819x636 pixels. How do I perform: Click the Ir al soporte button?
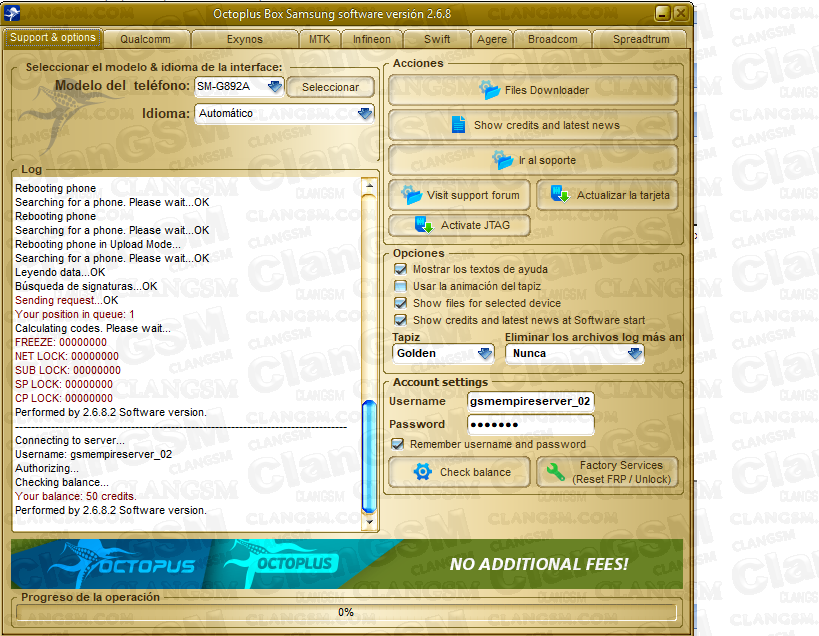[533, 160]
